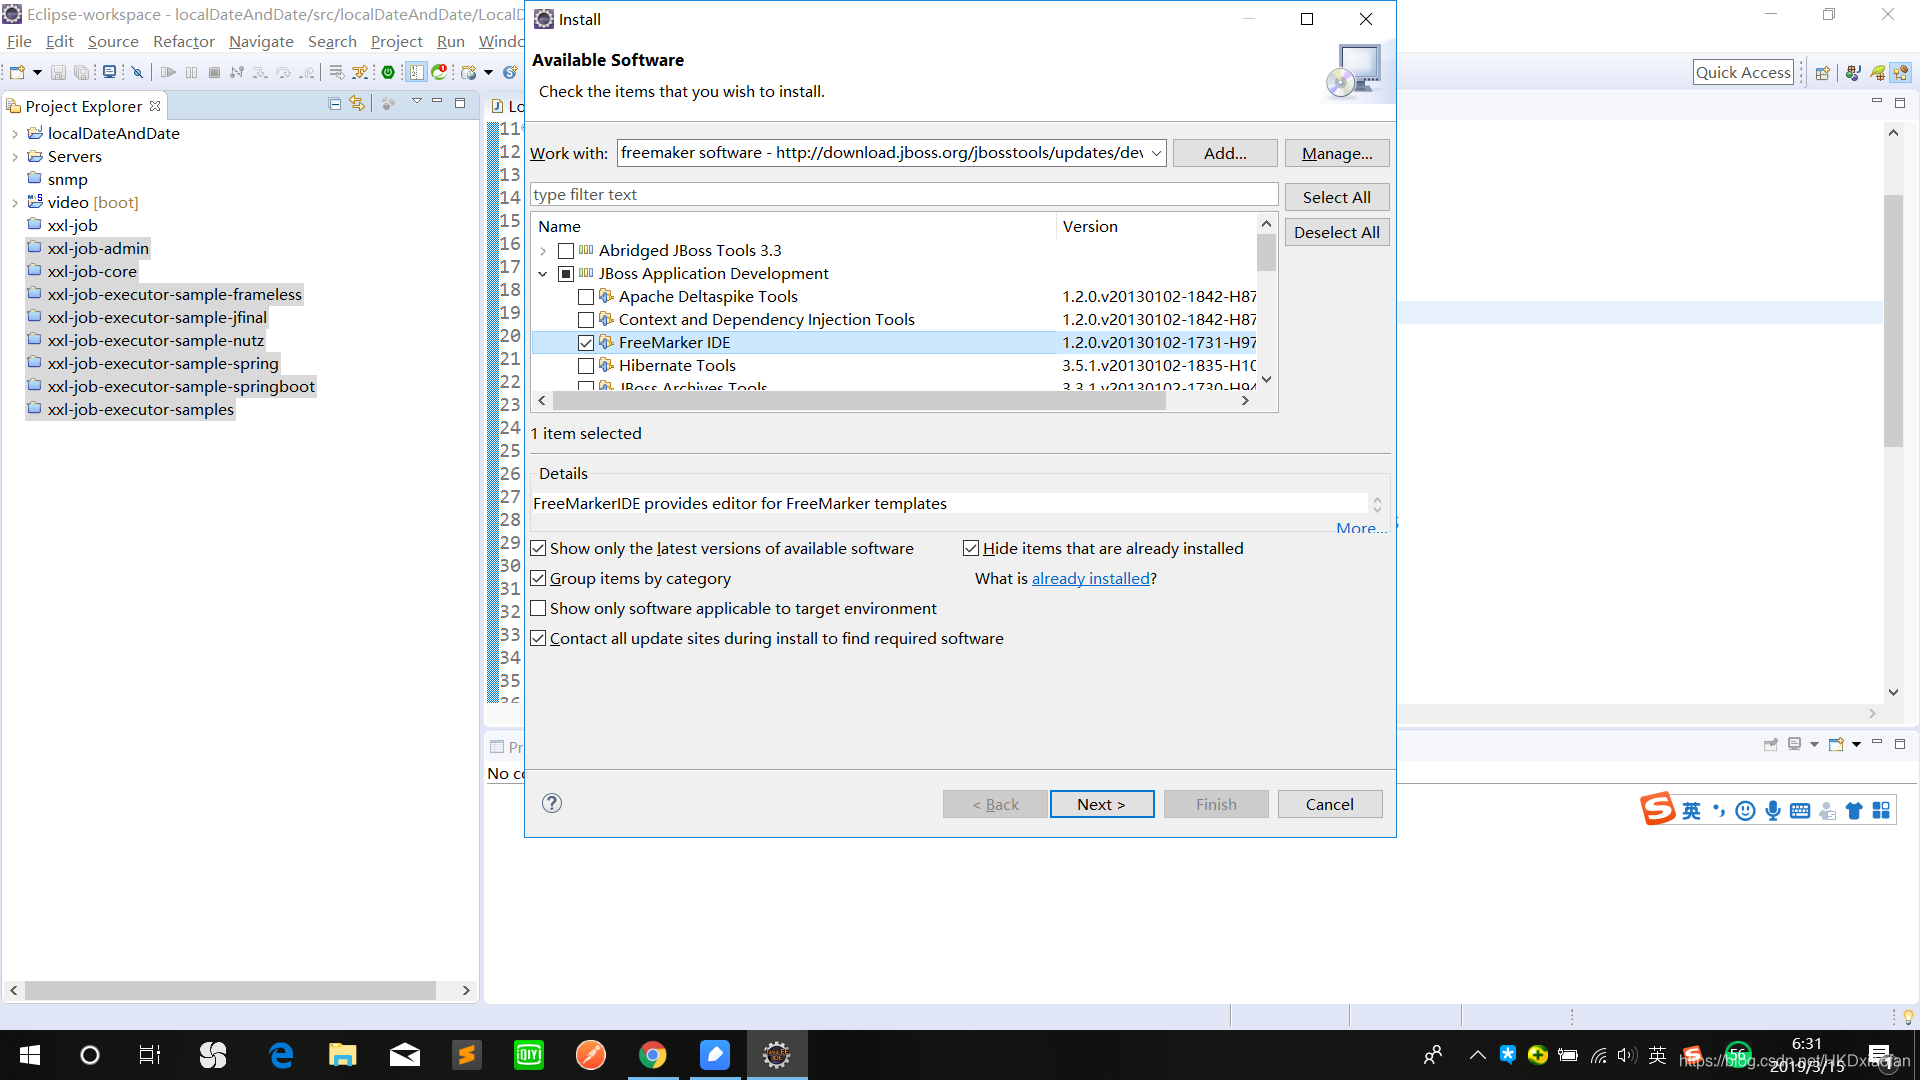Click the software list vertical scrollbar thumb
The width and height of the screenshot is (1920, 1080).
1266,253
